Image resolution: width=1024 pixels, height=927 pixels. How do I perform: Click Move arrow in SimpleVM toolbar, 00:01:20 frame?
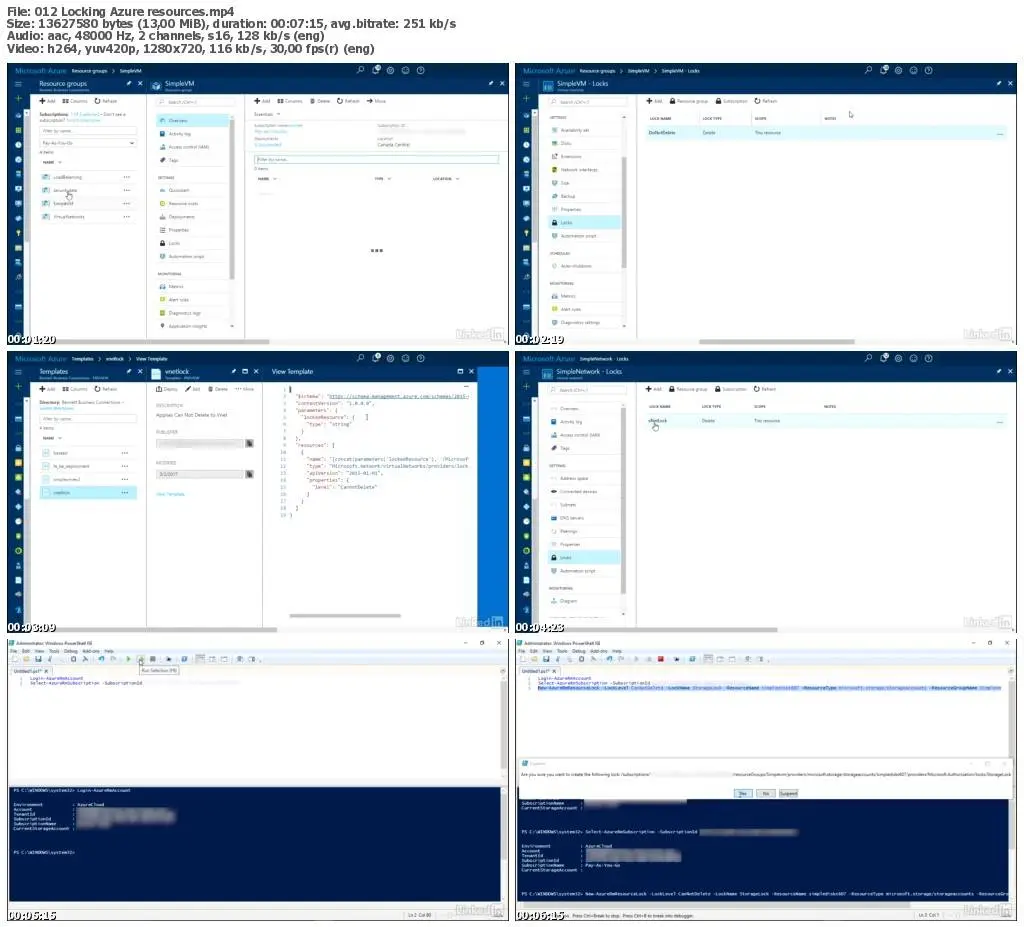click(377, 101)
